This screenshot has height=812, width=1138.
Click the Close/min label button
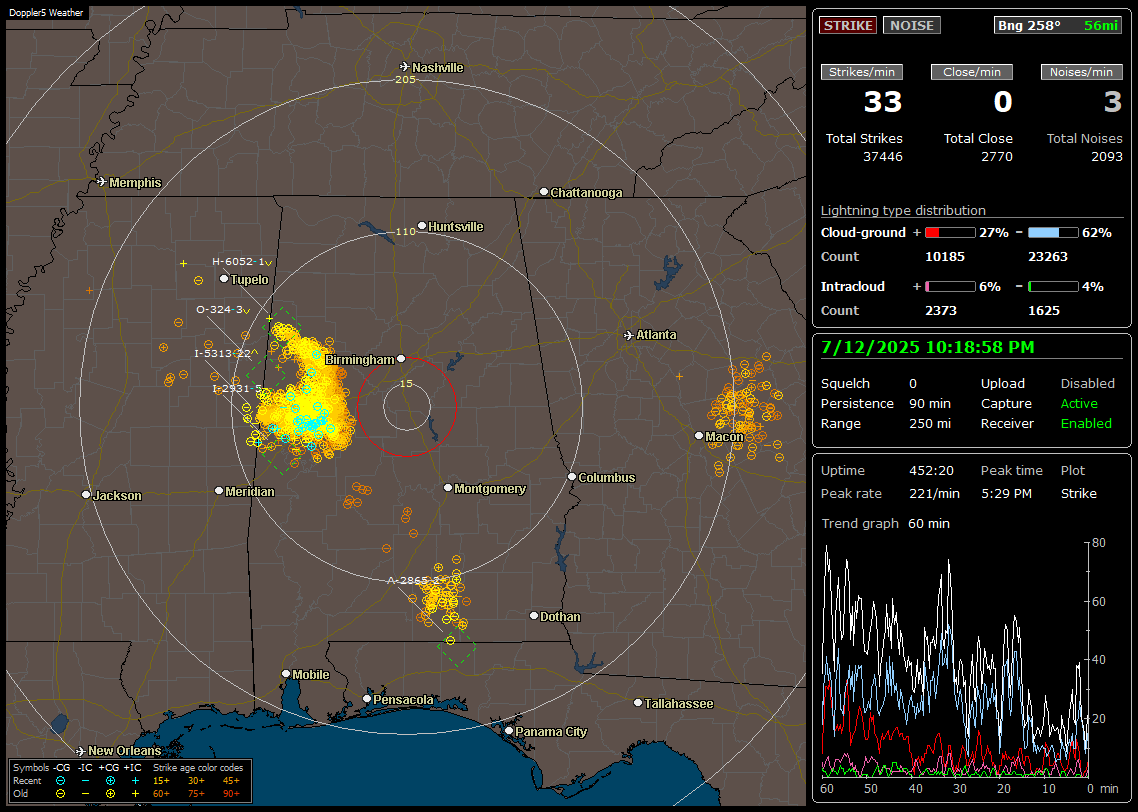tap(972, 72)
